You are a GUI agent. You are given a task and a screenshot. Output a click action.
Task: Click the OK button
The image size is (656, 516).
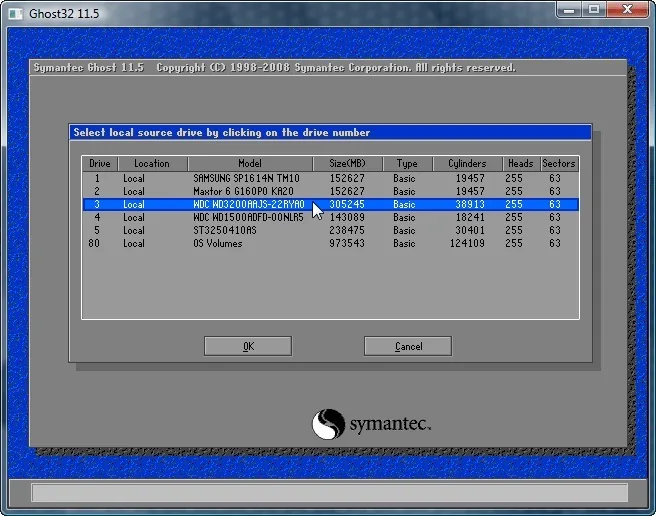[248, 346]
